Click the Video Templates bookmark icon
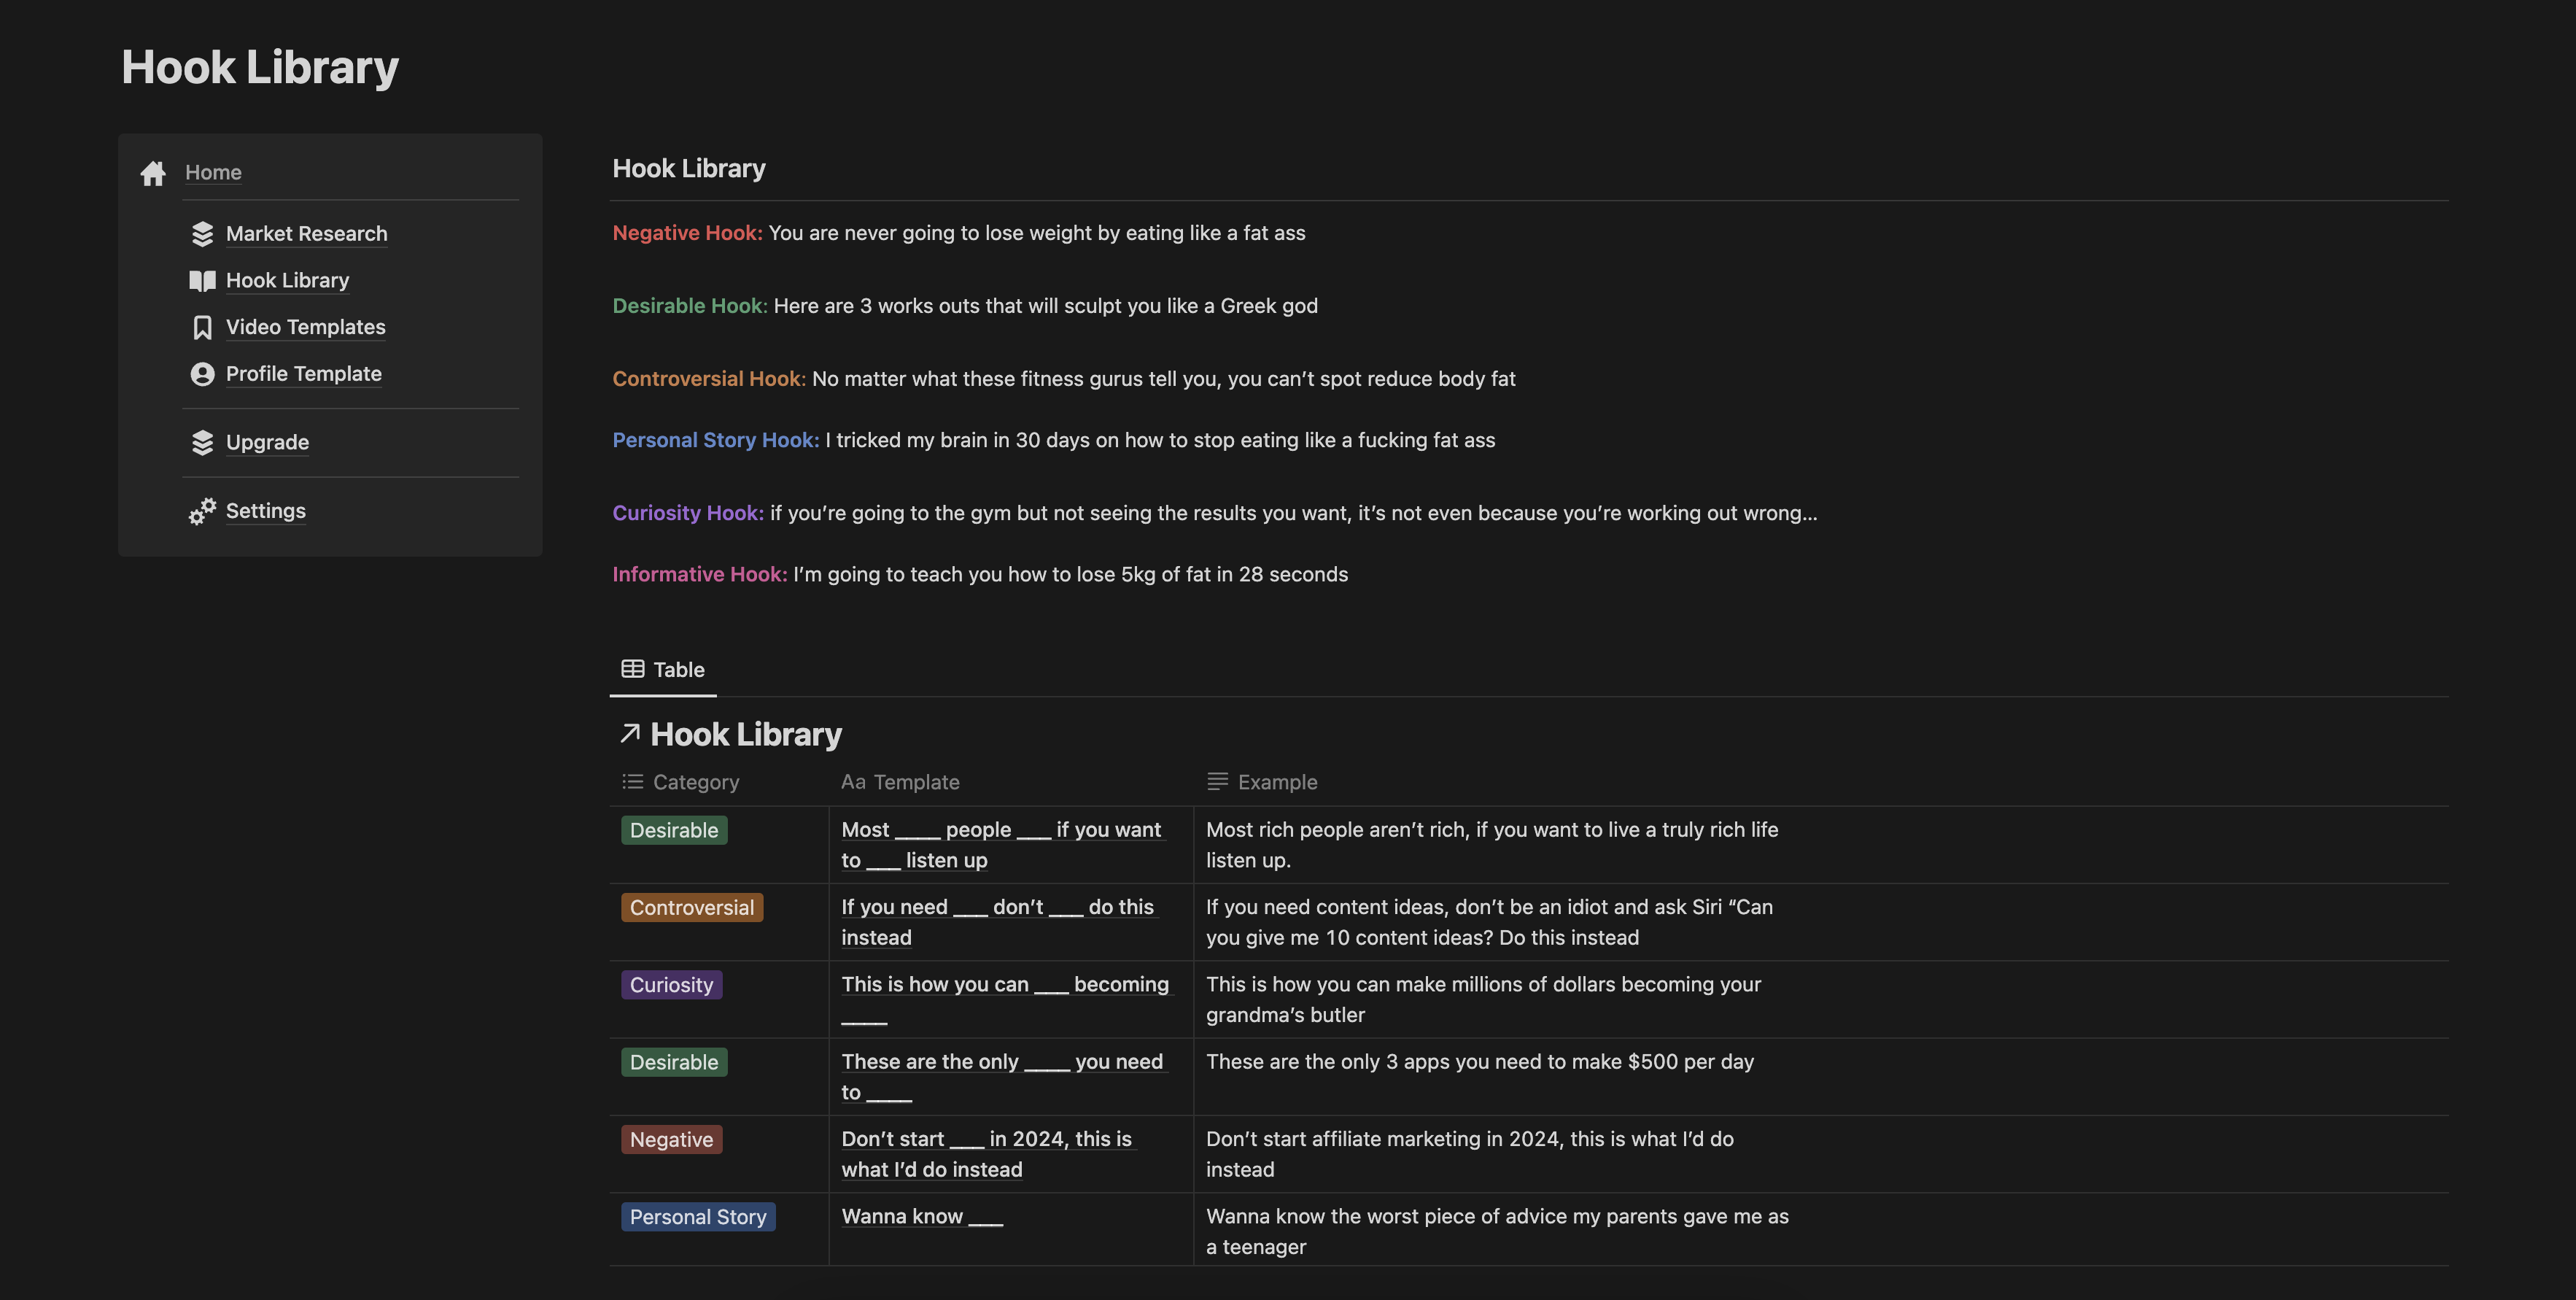This screenshot has width=2576, height=1300. tap(202, 327)
